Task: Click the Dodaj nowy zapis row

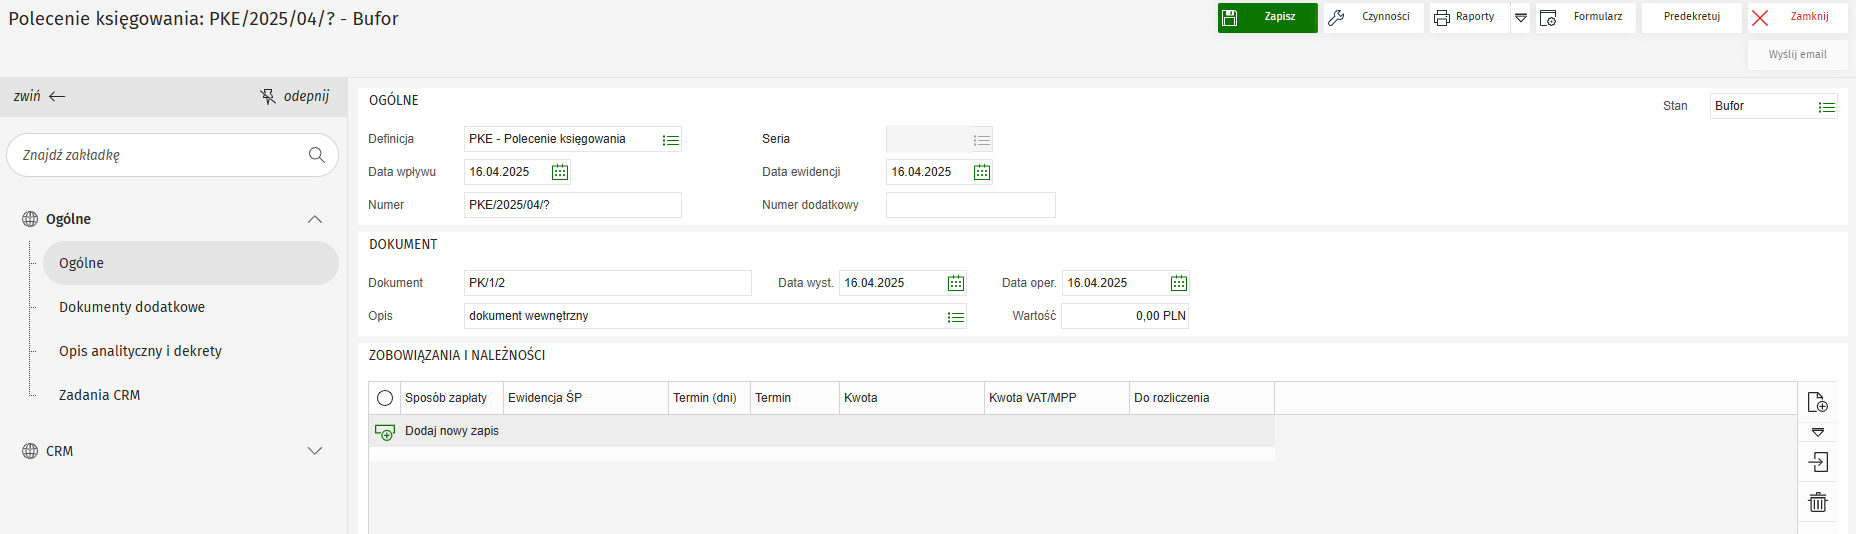Action: click(452, 431)
